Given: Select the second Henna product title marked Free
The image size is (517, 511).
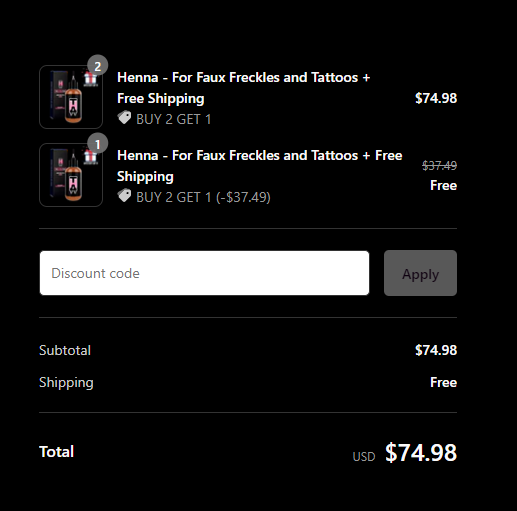Looking at the screenshot, I should click(260, 166).
